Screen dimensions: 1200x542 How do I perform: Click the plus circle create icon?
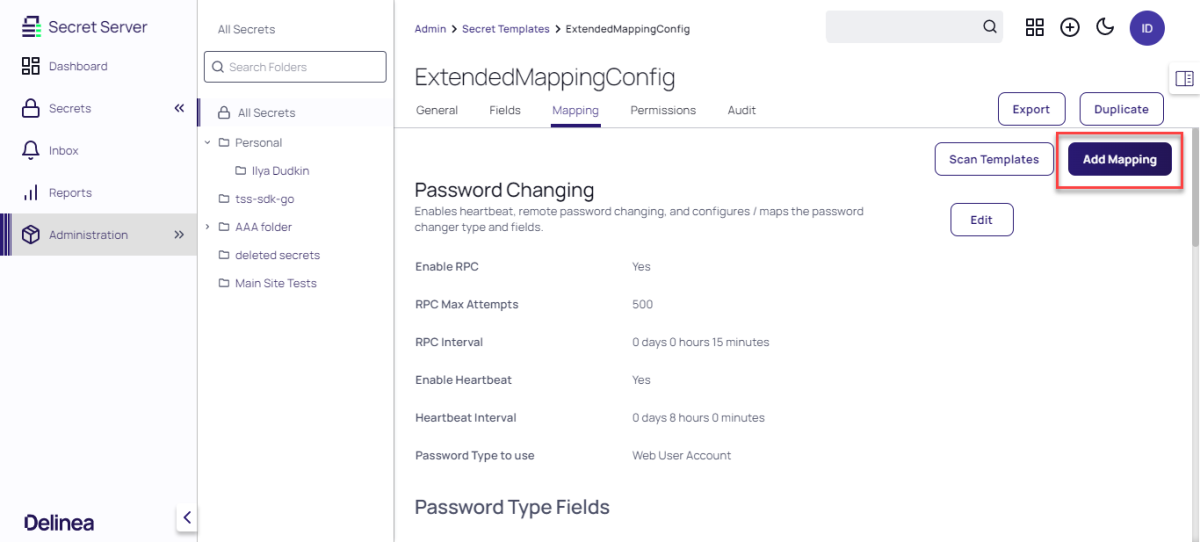click(x=1070, y=27)
